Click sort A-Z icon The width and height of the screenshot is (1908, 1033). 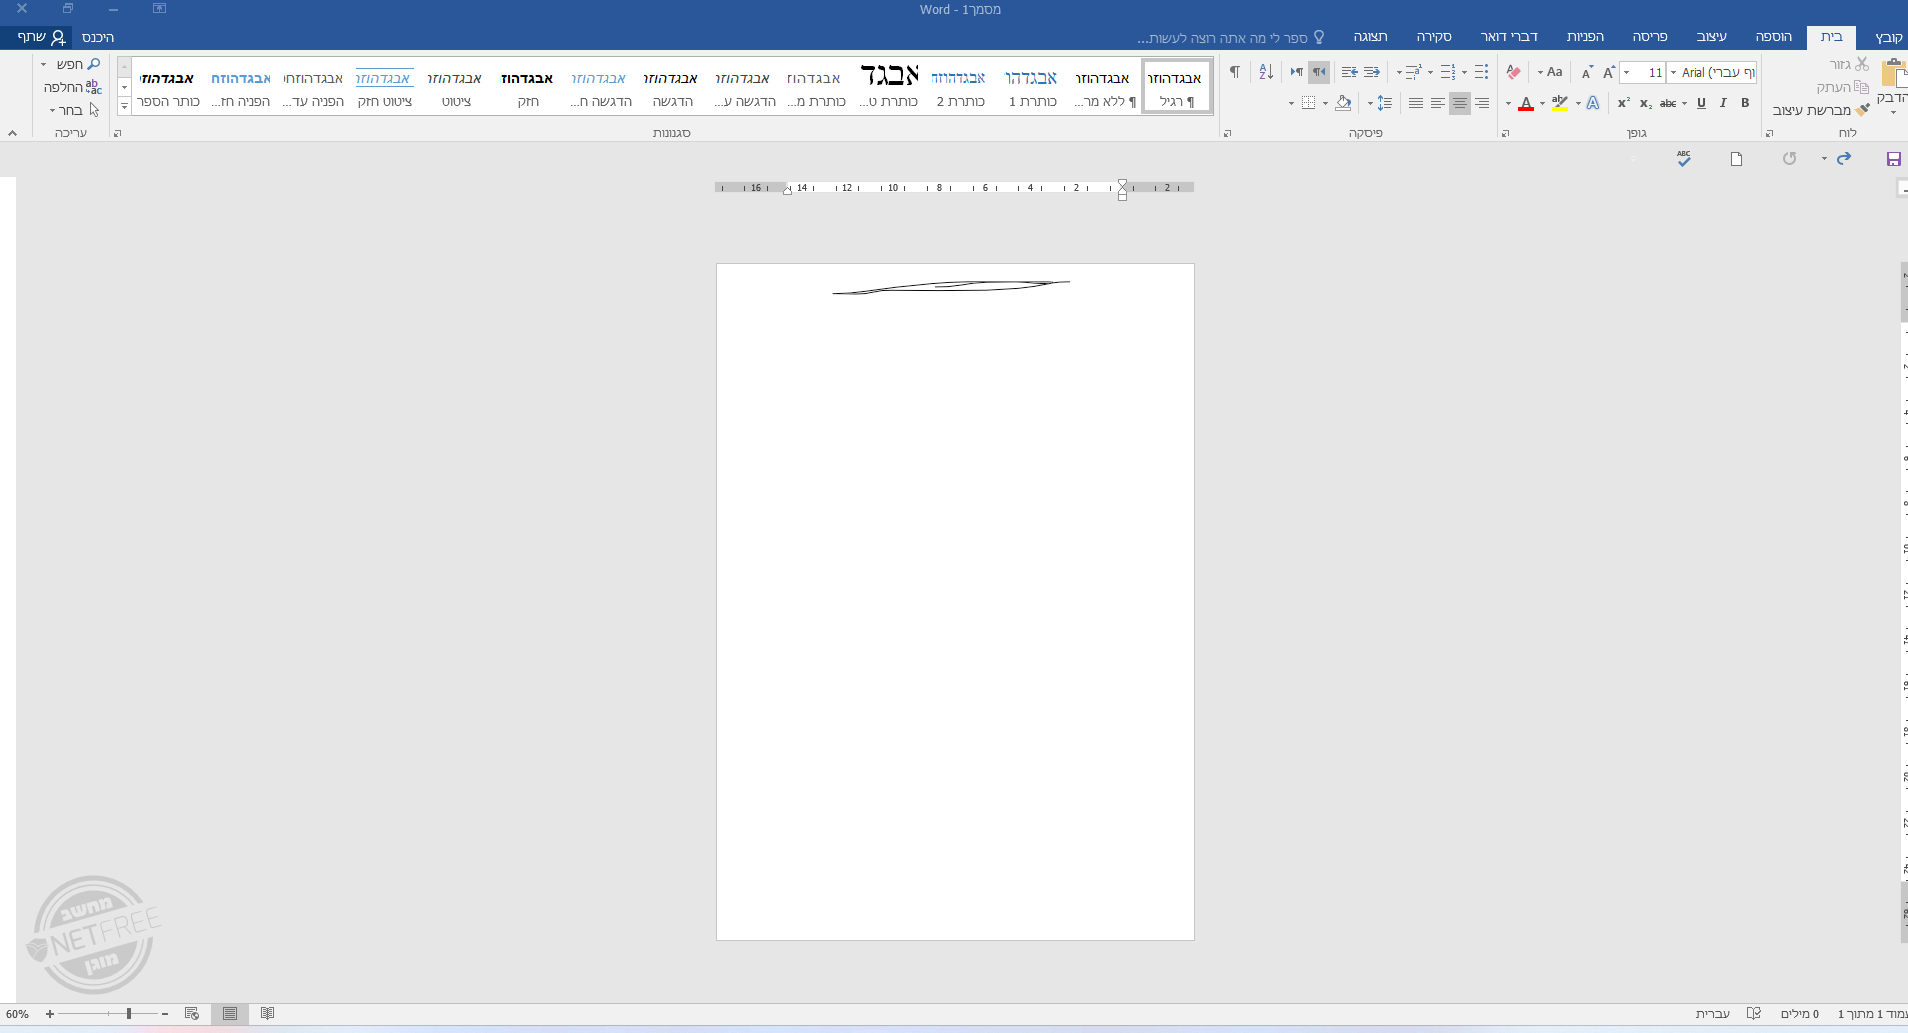pos(1266,72)
